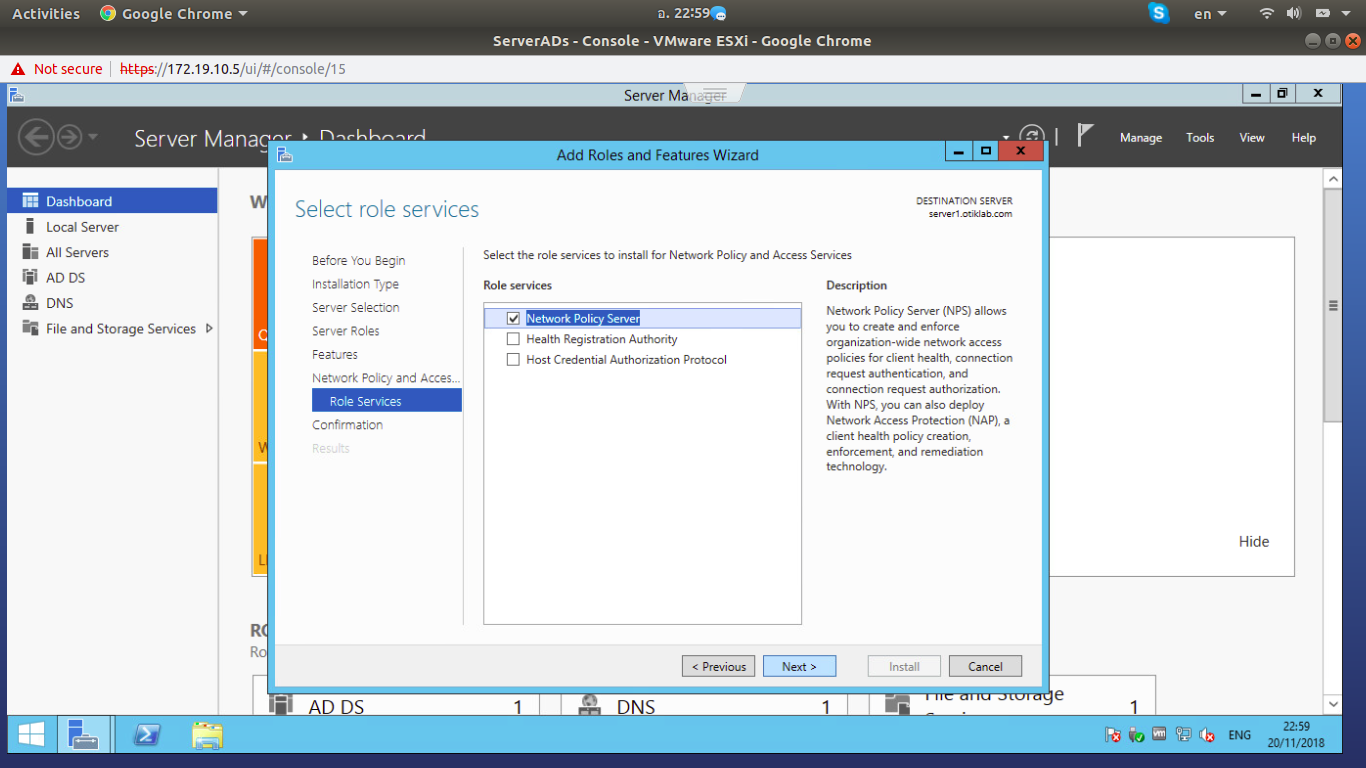Open the Network Policy and Access step

coord(386,378)
